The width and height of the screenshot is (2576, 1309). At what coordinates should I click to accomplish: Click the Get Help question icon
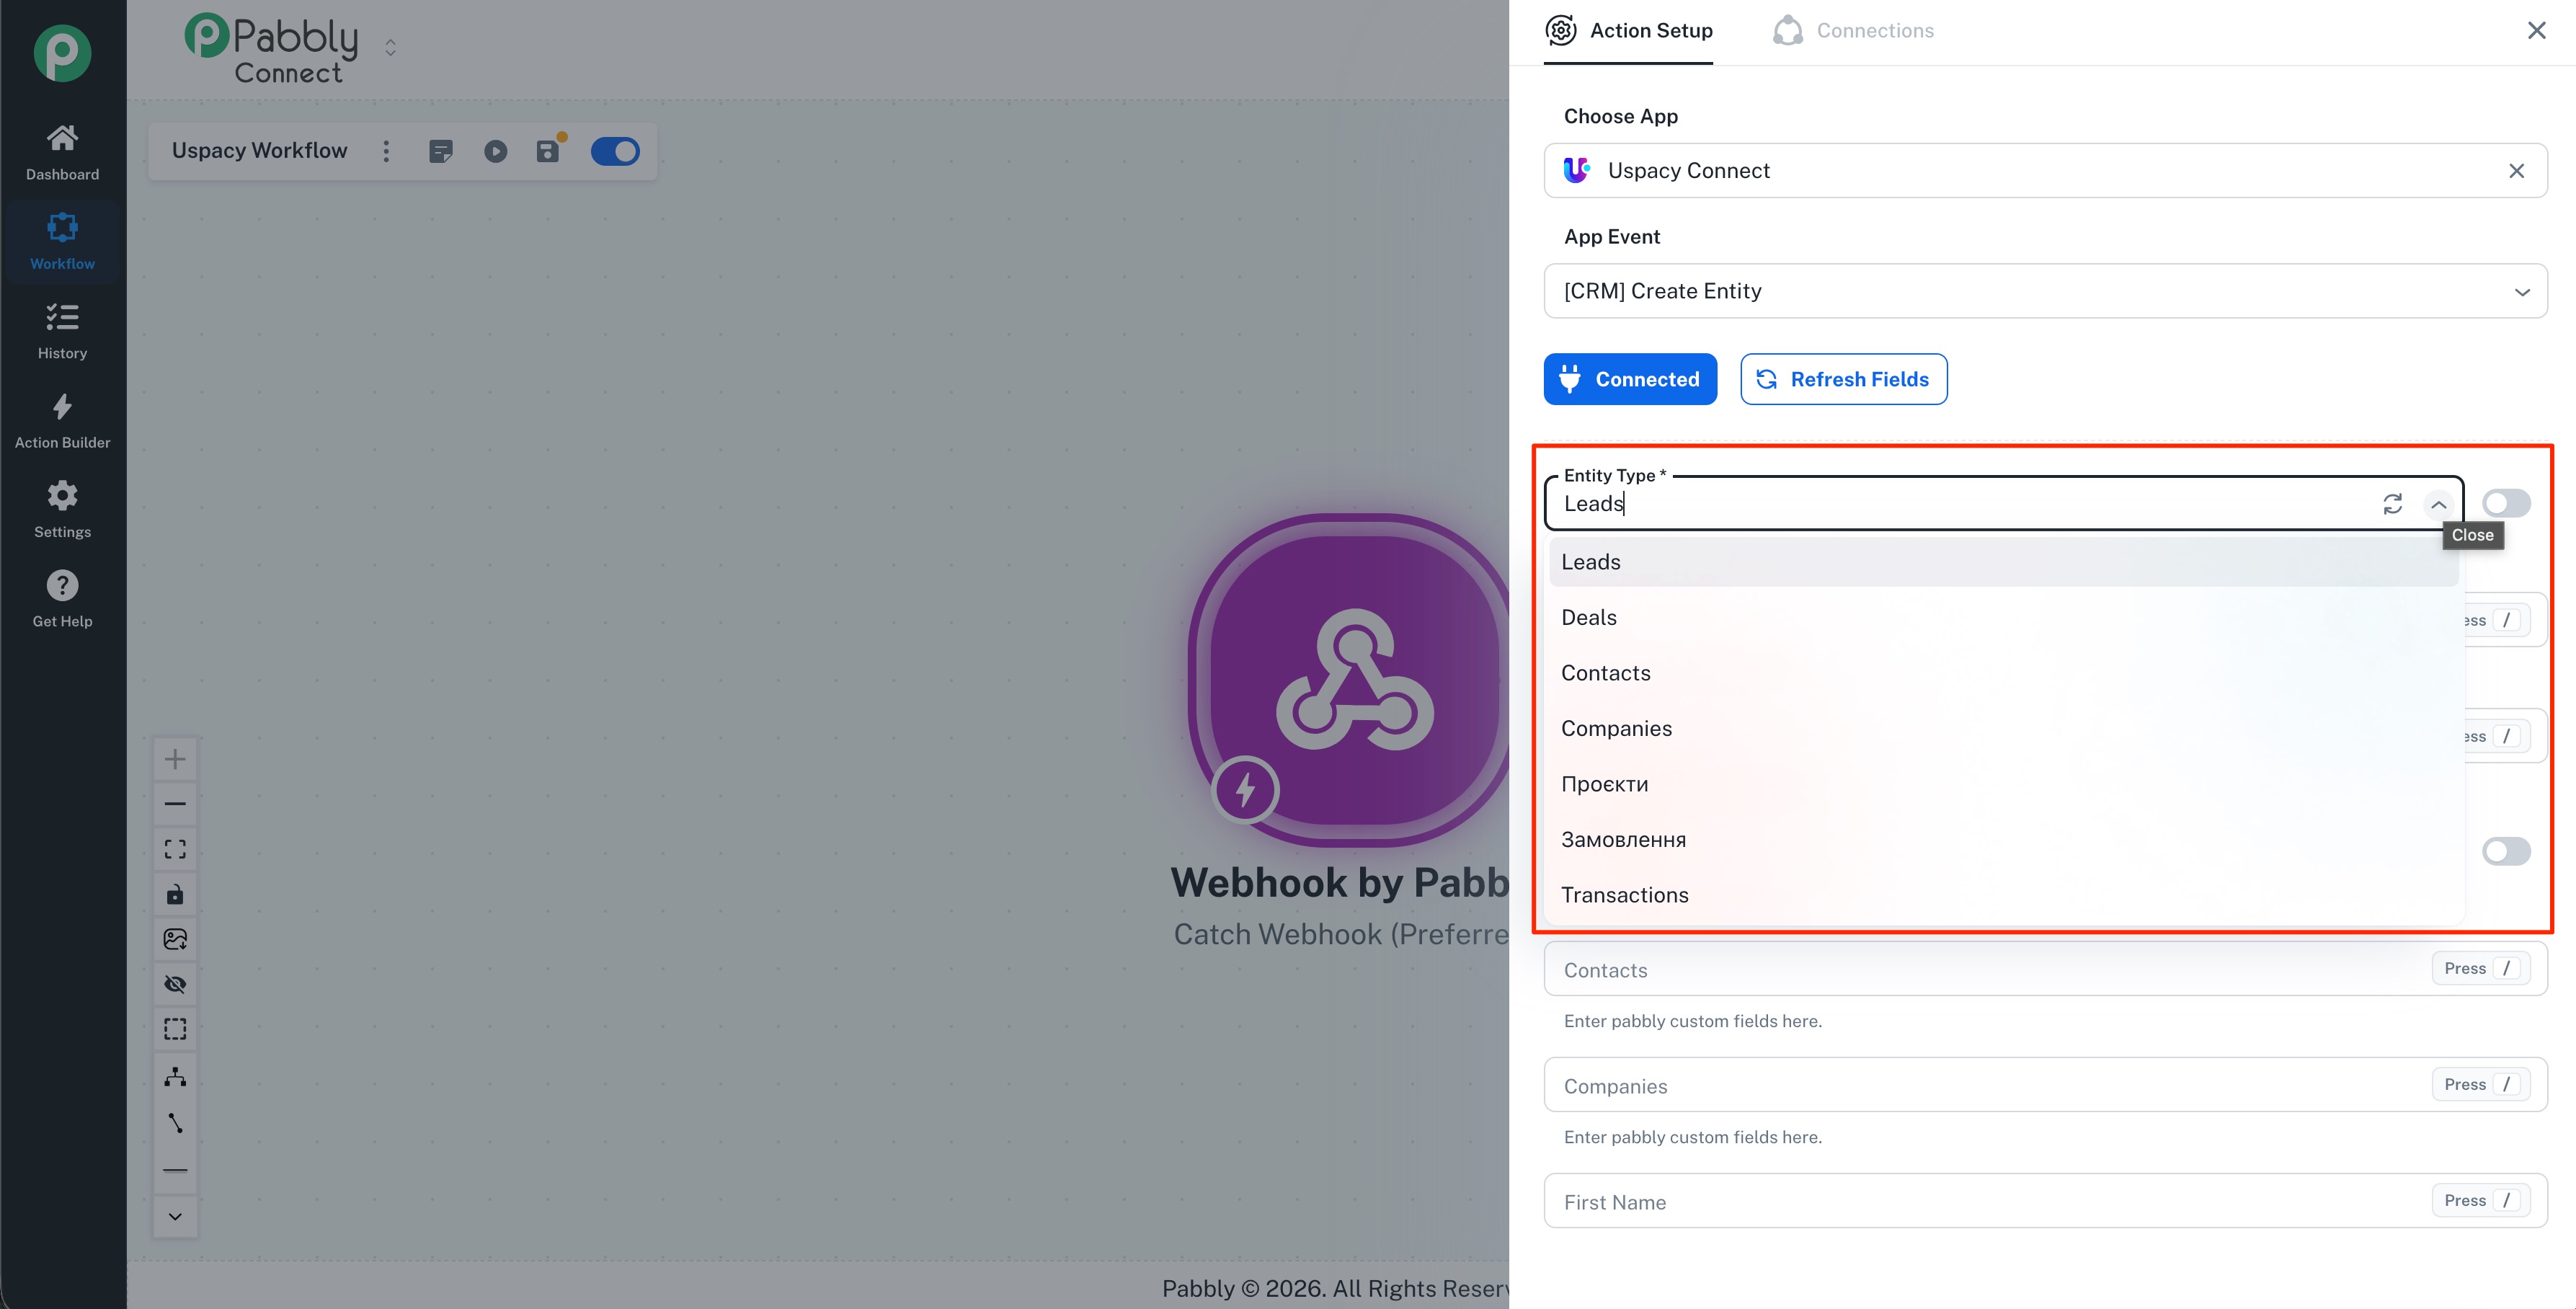point(62,586)
